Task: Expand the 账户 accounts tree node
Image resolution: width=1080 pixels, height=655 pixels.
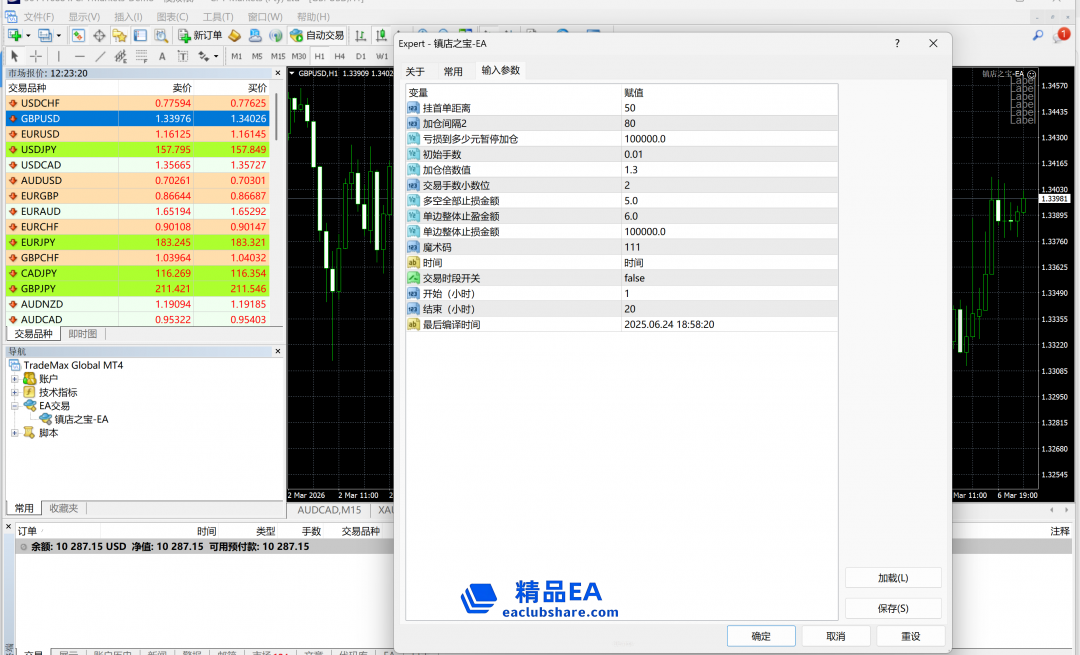Action: [x=15, y=379]
